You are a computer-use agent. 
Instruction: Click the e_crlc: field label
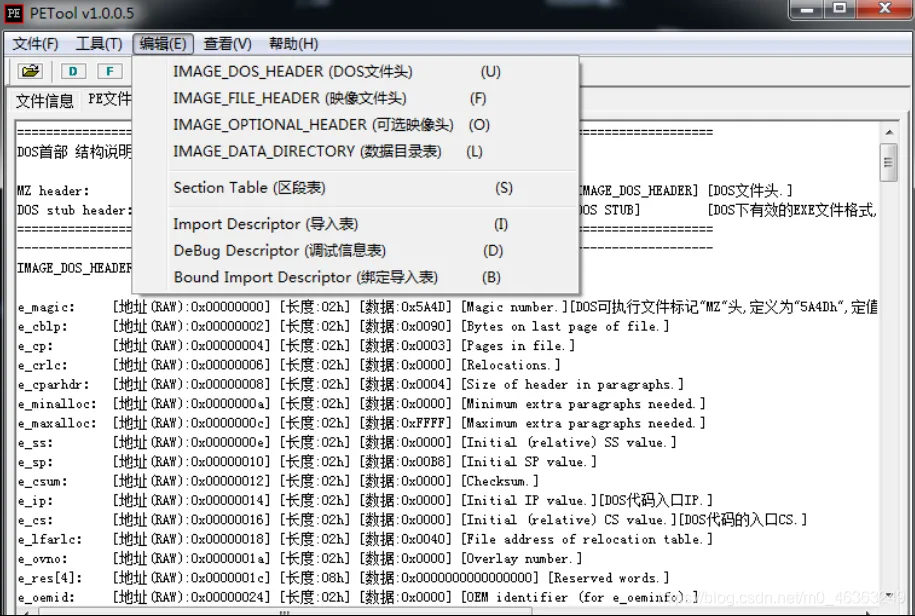[42, 365]
